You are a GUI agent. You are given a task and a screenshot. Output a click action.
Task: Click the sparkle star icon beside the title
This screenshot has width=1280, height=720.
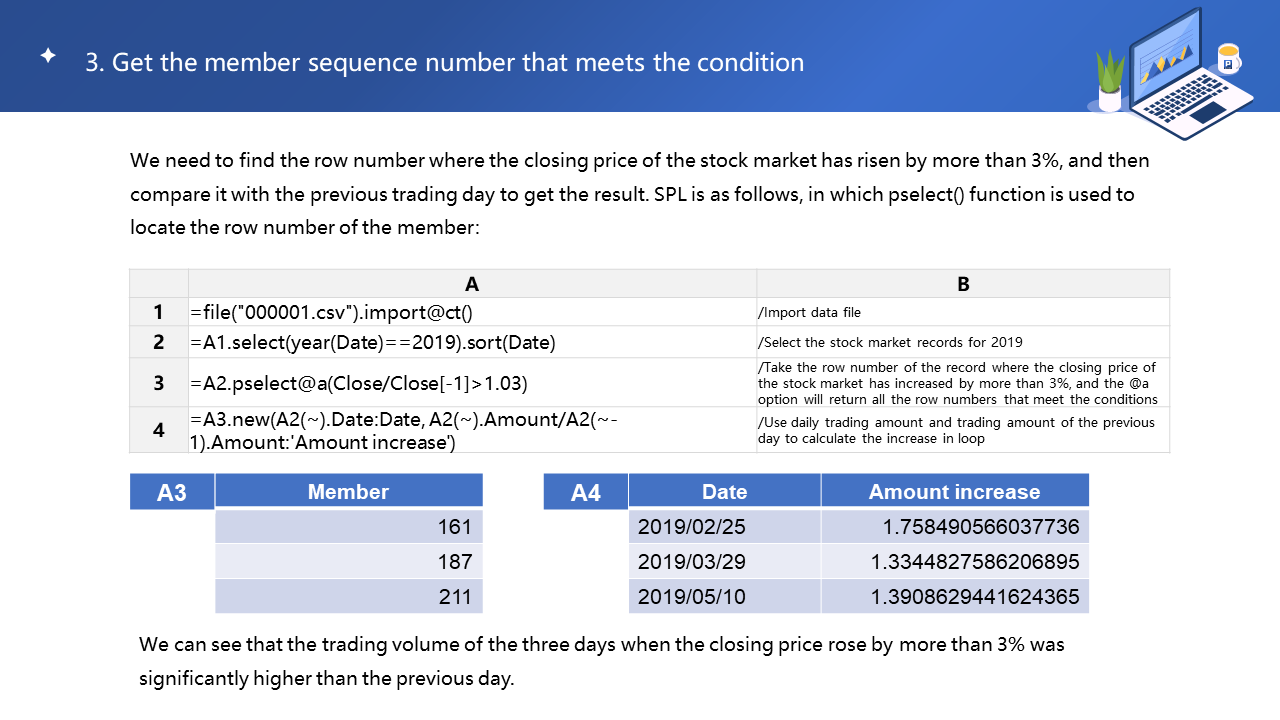(x=48, y=56)
